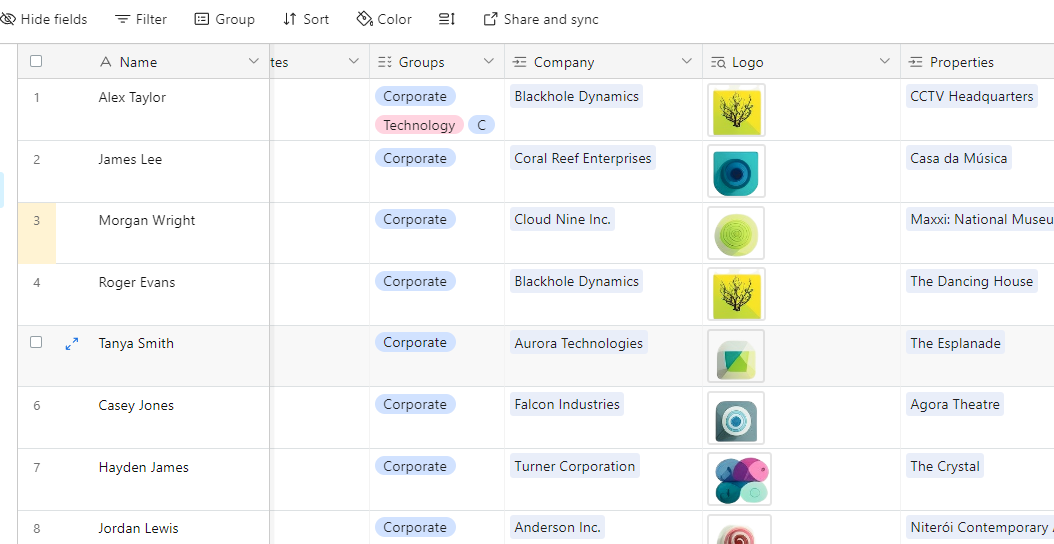This screenshot has width=1054, height=544.
Task: Click James Lee's Corporate group tag
Action: pos(415,158)
